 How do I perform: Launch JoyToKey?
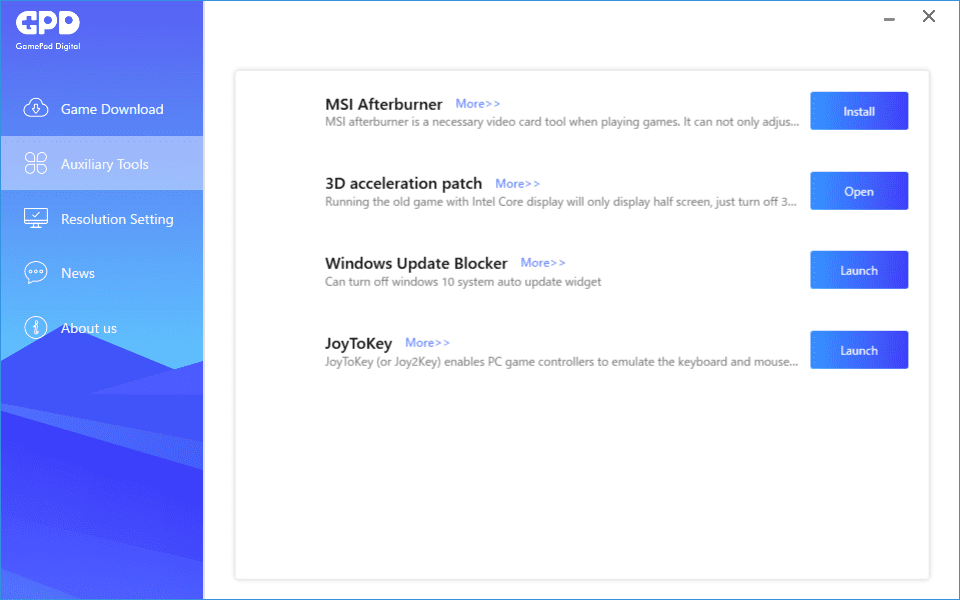(x=859, y=350)
